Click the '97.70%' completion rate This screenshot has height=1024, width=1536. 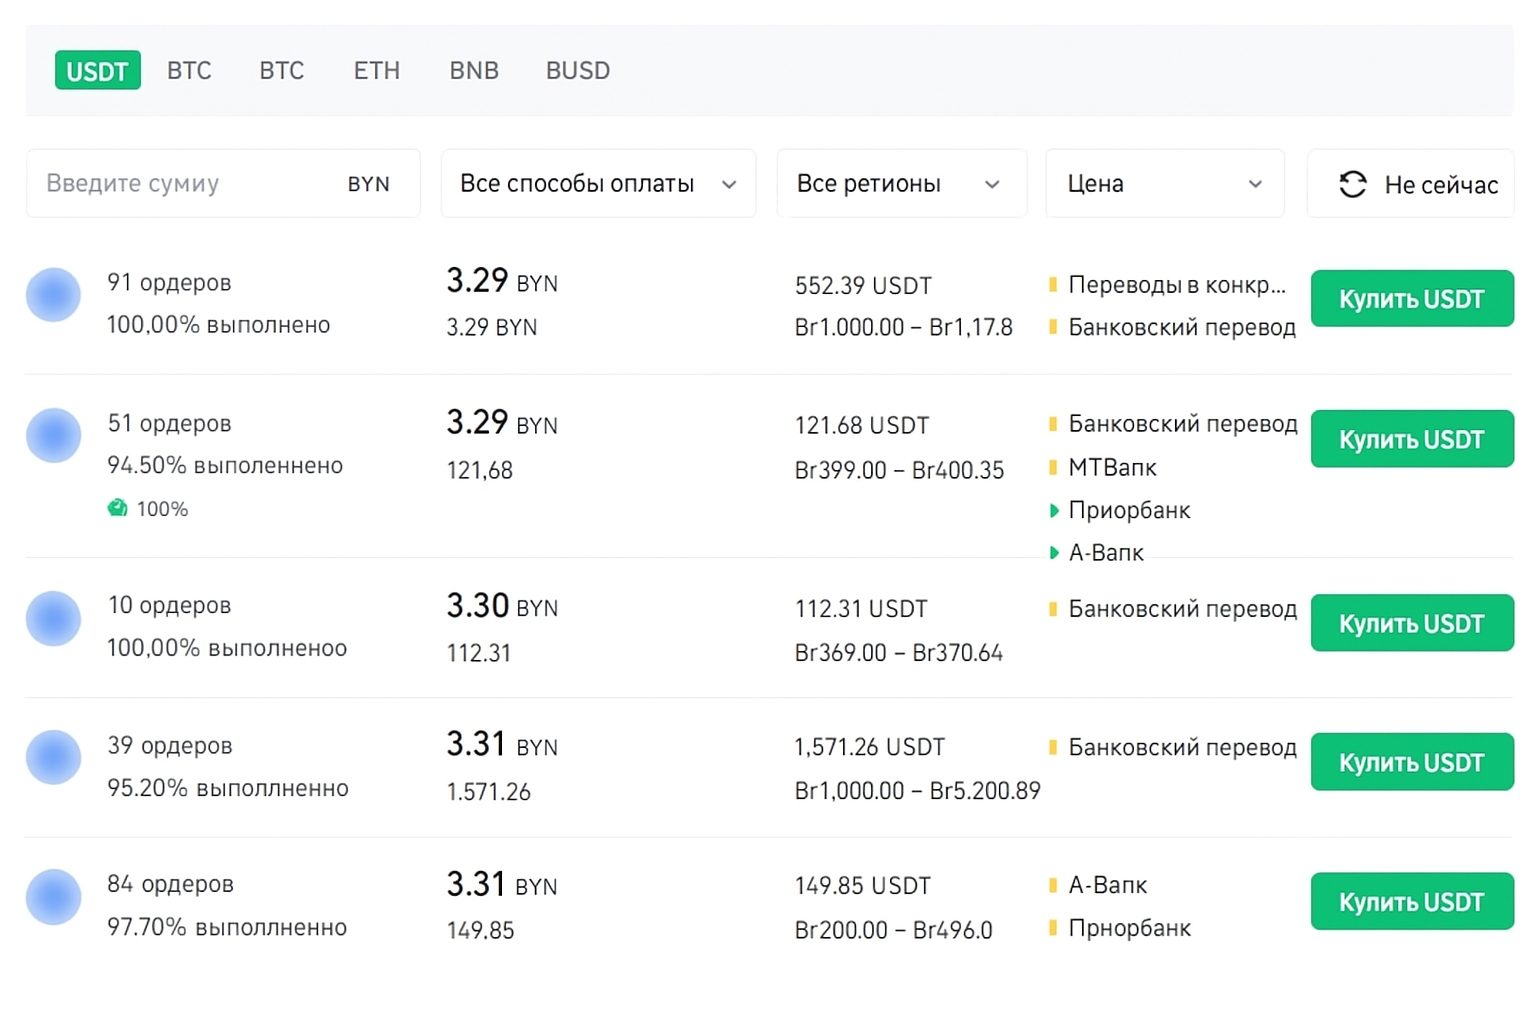coord(147,928)
